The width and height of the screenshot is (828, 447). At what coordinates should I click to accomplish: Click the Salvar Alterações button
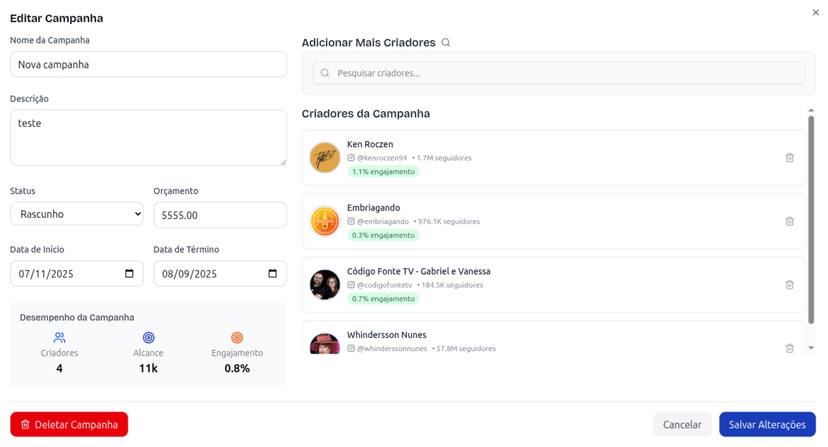click(767, 425)
